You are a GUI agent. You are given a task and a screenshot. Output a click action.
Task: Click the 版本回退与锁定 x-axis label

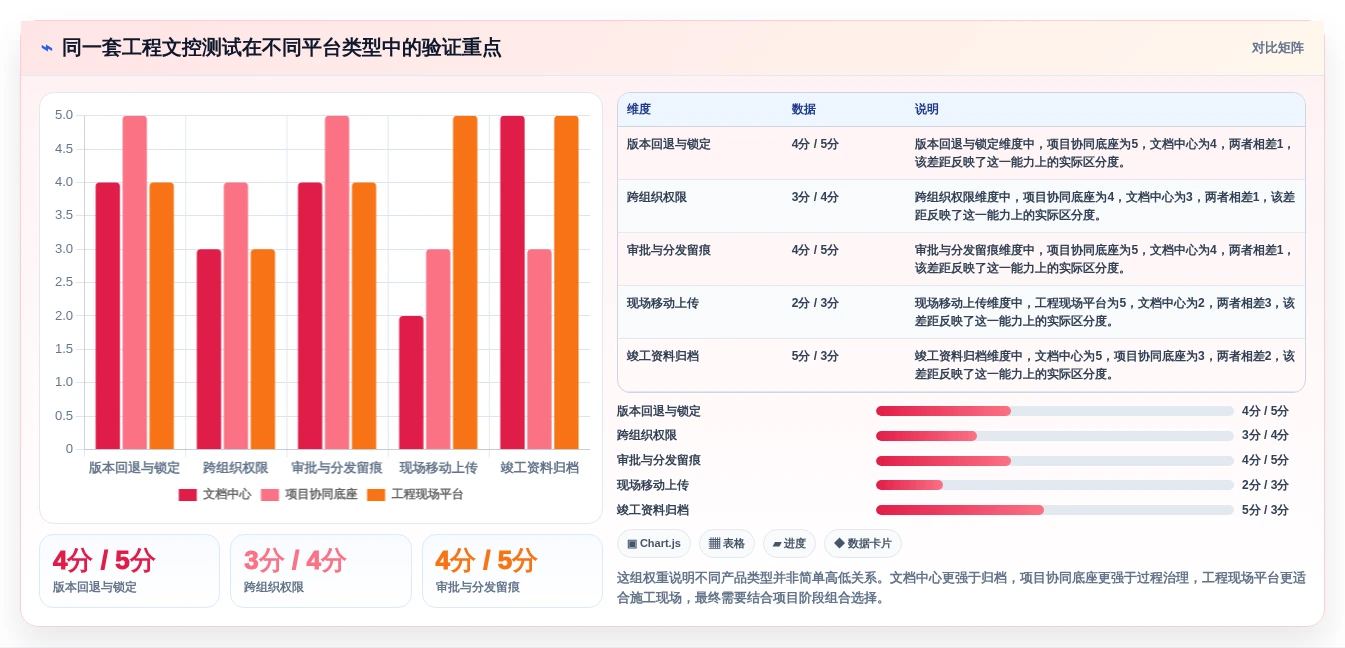click(135, 467)
